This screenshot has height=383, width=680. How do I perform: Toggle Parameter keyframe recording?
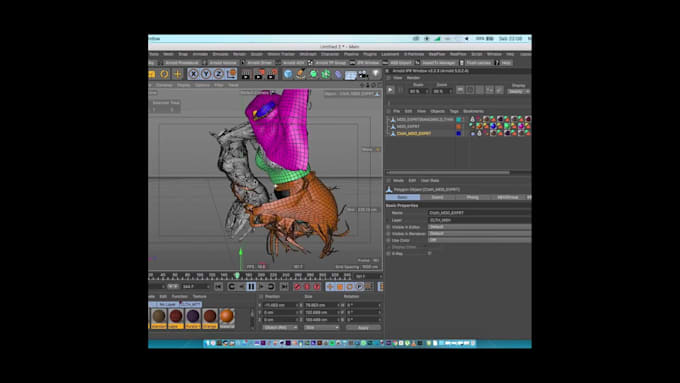click(x=360, y=286)
